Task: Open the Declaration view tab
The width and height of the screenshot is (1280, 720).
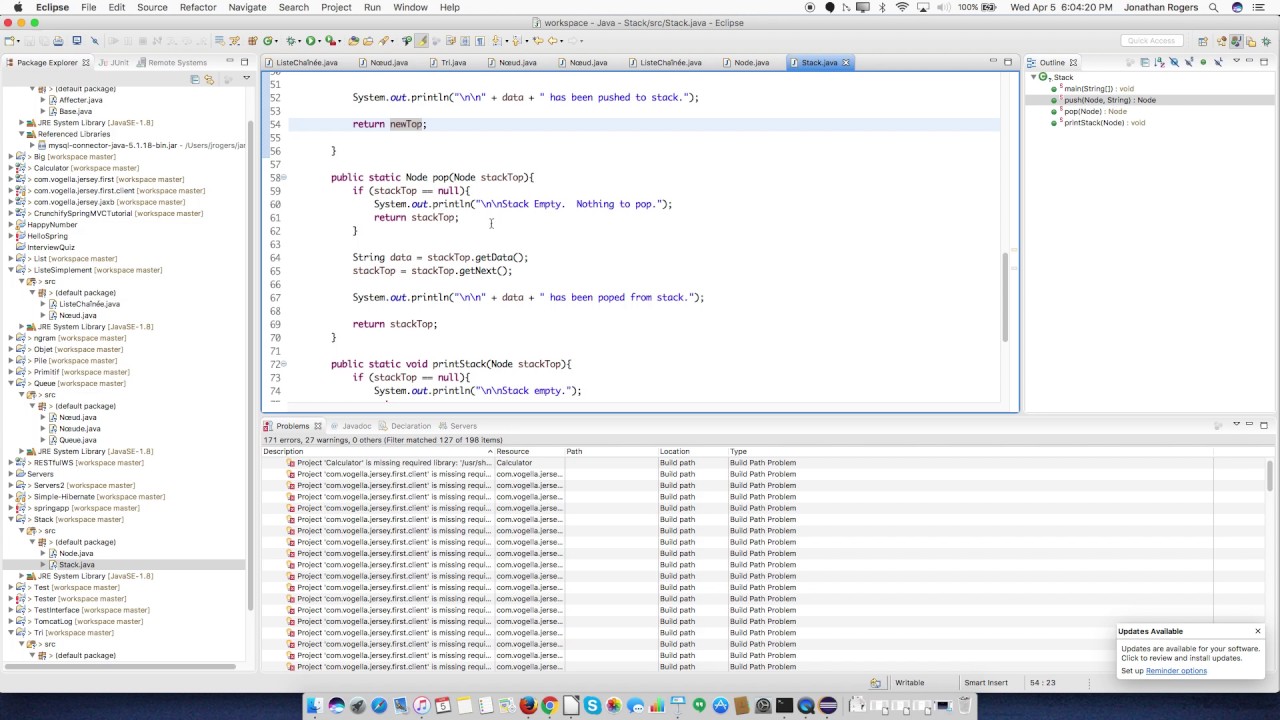Action: click(410, 426)
